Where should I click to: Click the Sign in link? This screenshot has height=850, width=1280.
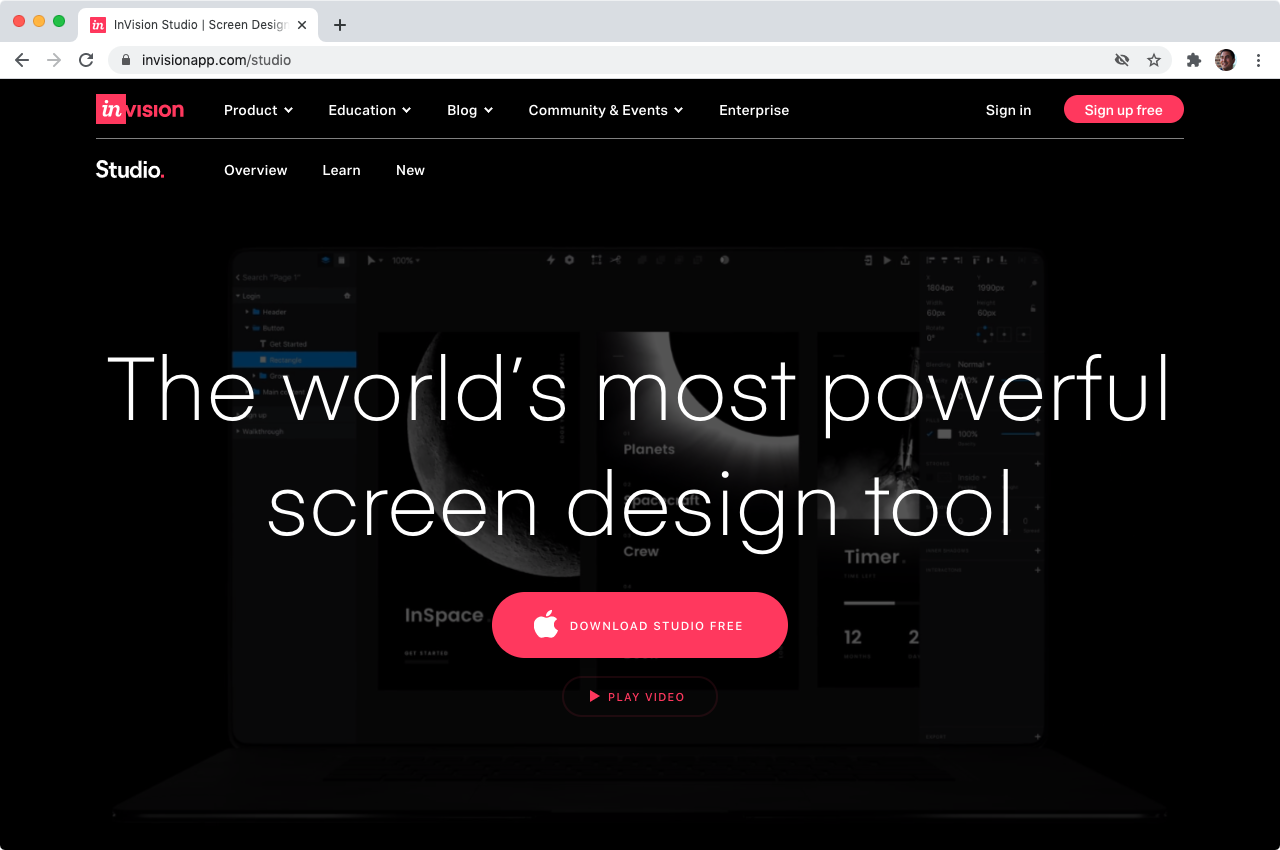pos(1008,110)
